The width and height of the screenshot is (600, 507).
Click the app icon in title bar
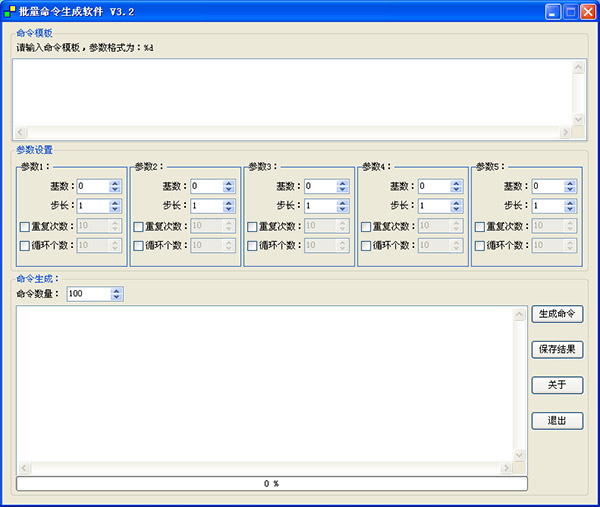[10, 11]
